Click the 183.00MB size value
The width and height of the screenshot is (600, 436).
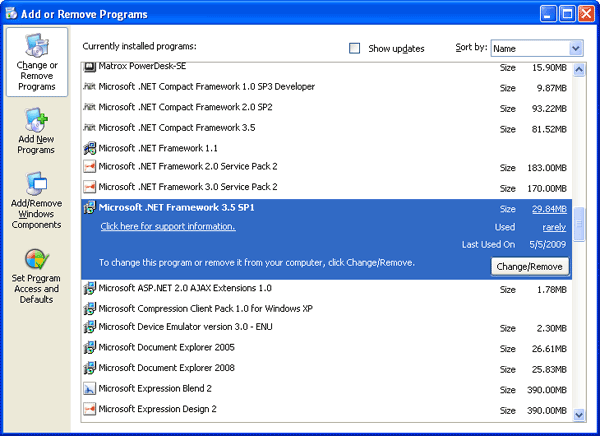547,168
